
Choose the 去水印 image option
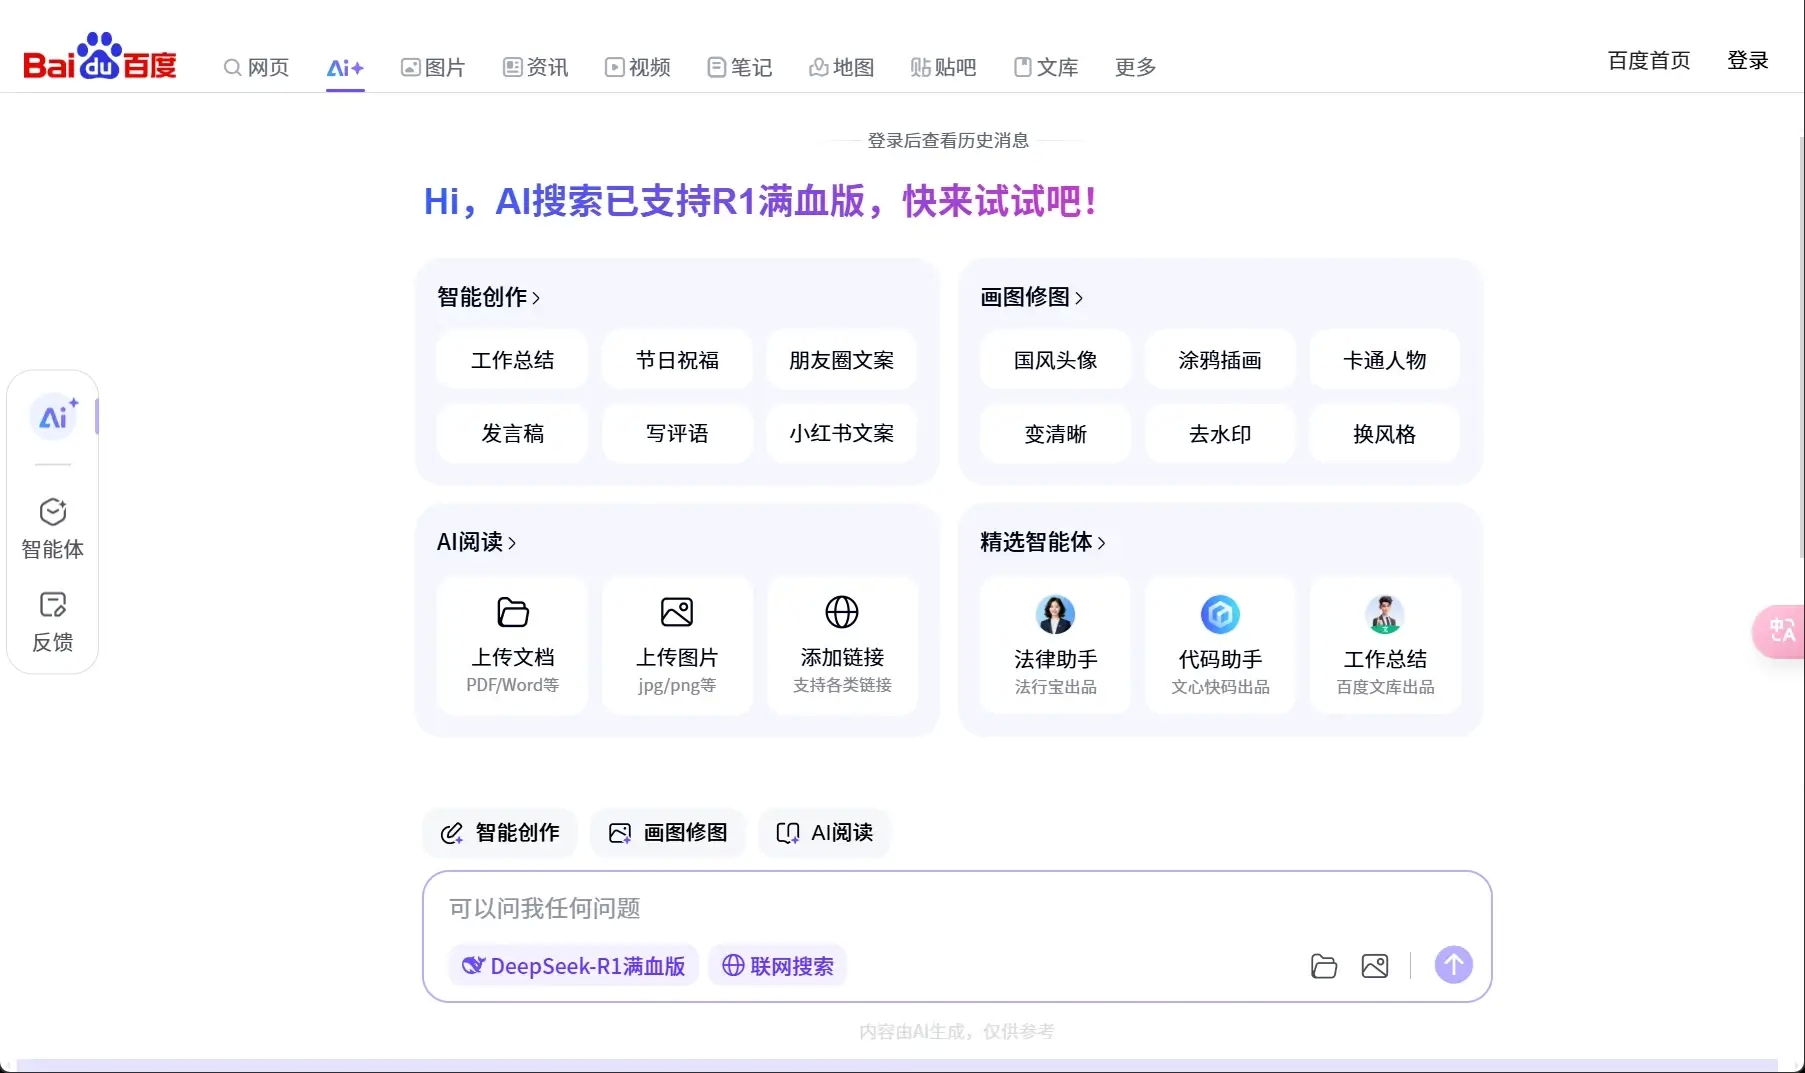(1220, 434)
